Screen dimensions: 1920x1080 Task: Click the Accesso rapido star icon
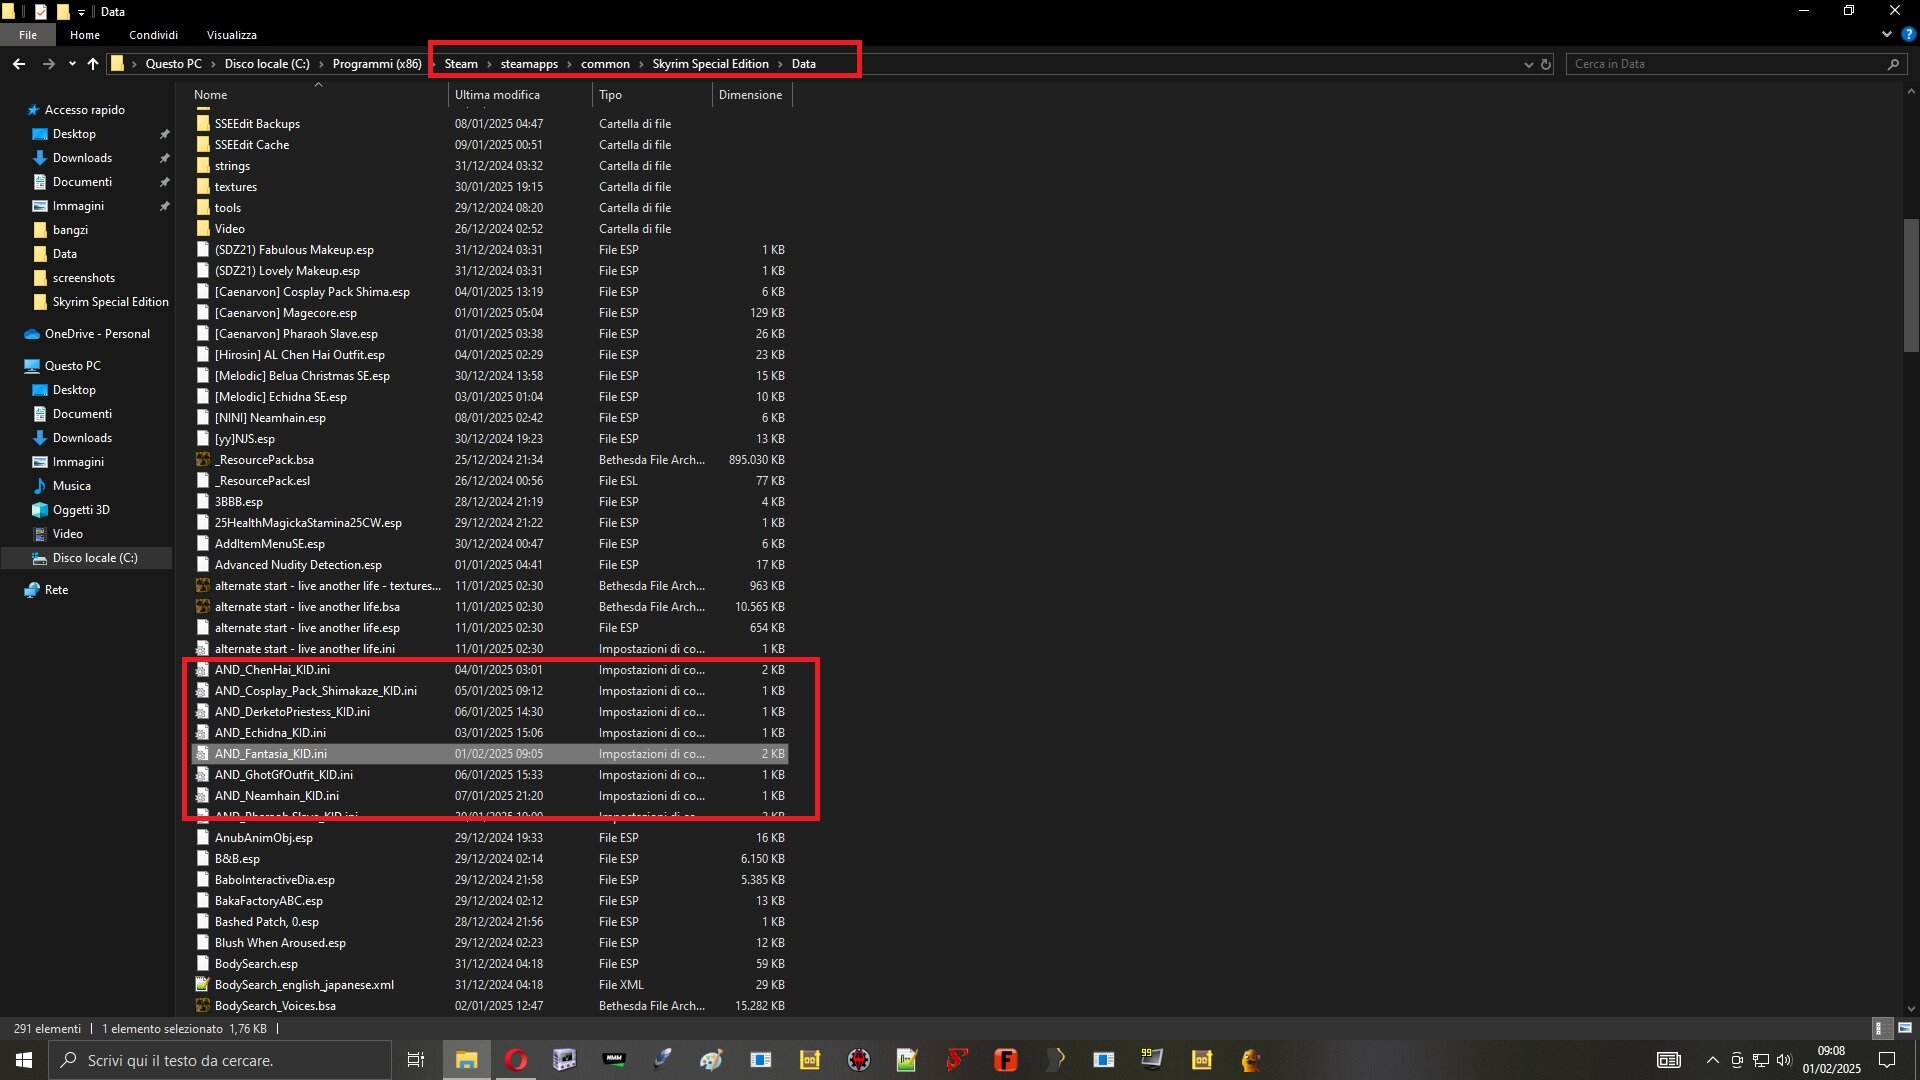(x=33, y=110)
